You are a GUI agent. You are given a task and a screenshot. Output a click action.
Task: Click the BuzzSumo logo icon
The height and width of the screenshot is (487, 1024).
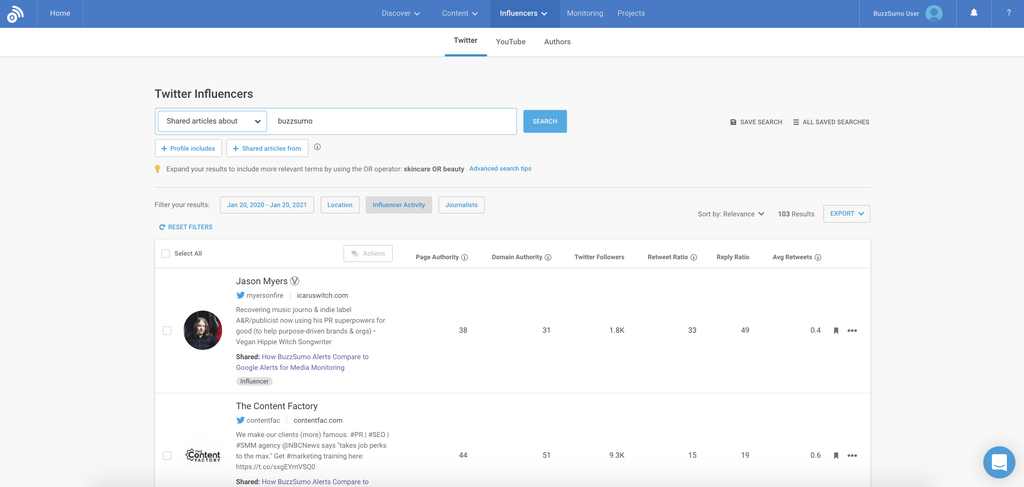tap(15, 14)
